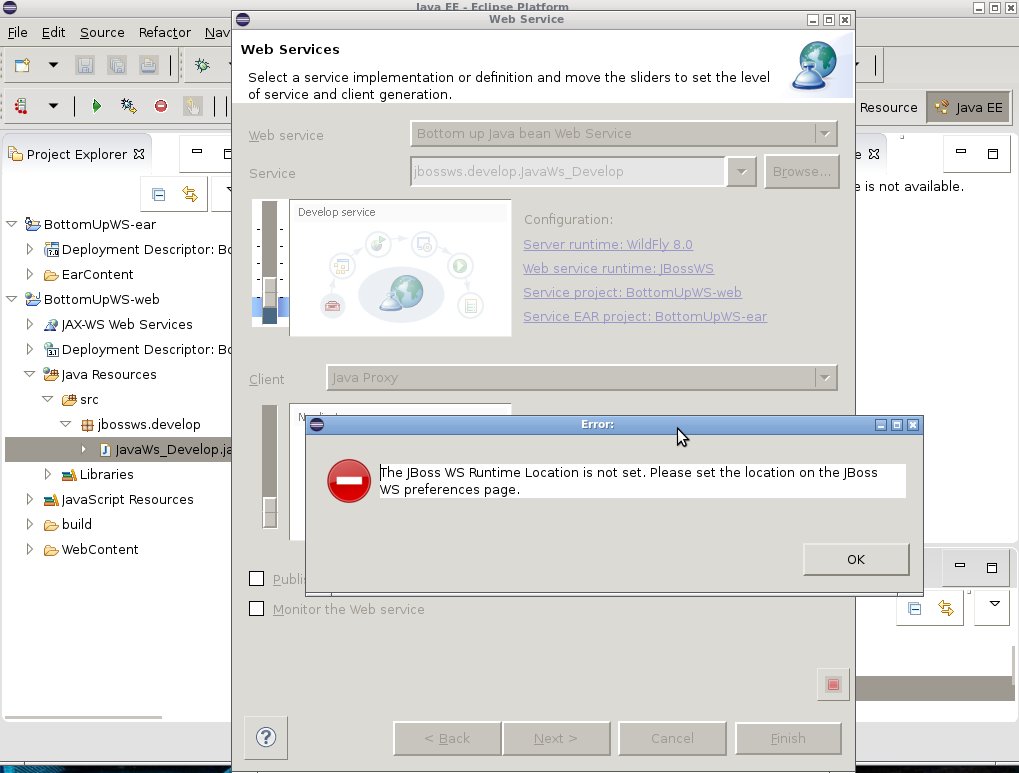Click the red Stop server icon

[161, 105]
